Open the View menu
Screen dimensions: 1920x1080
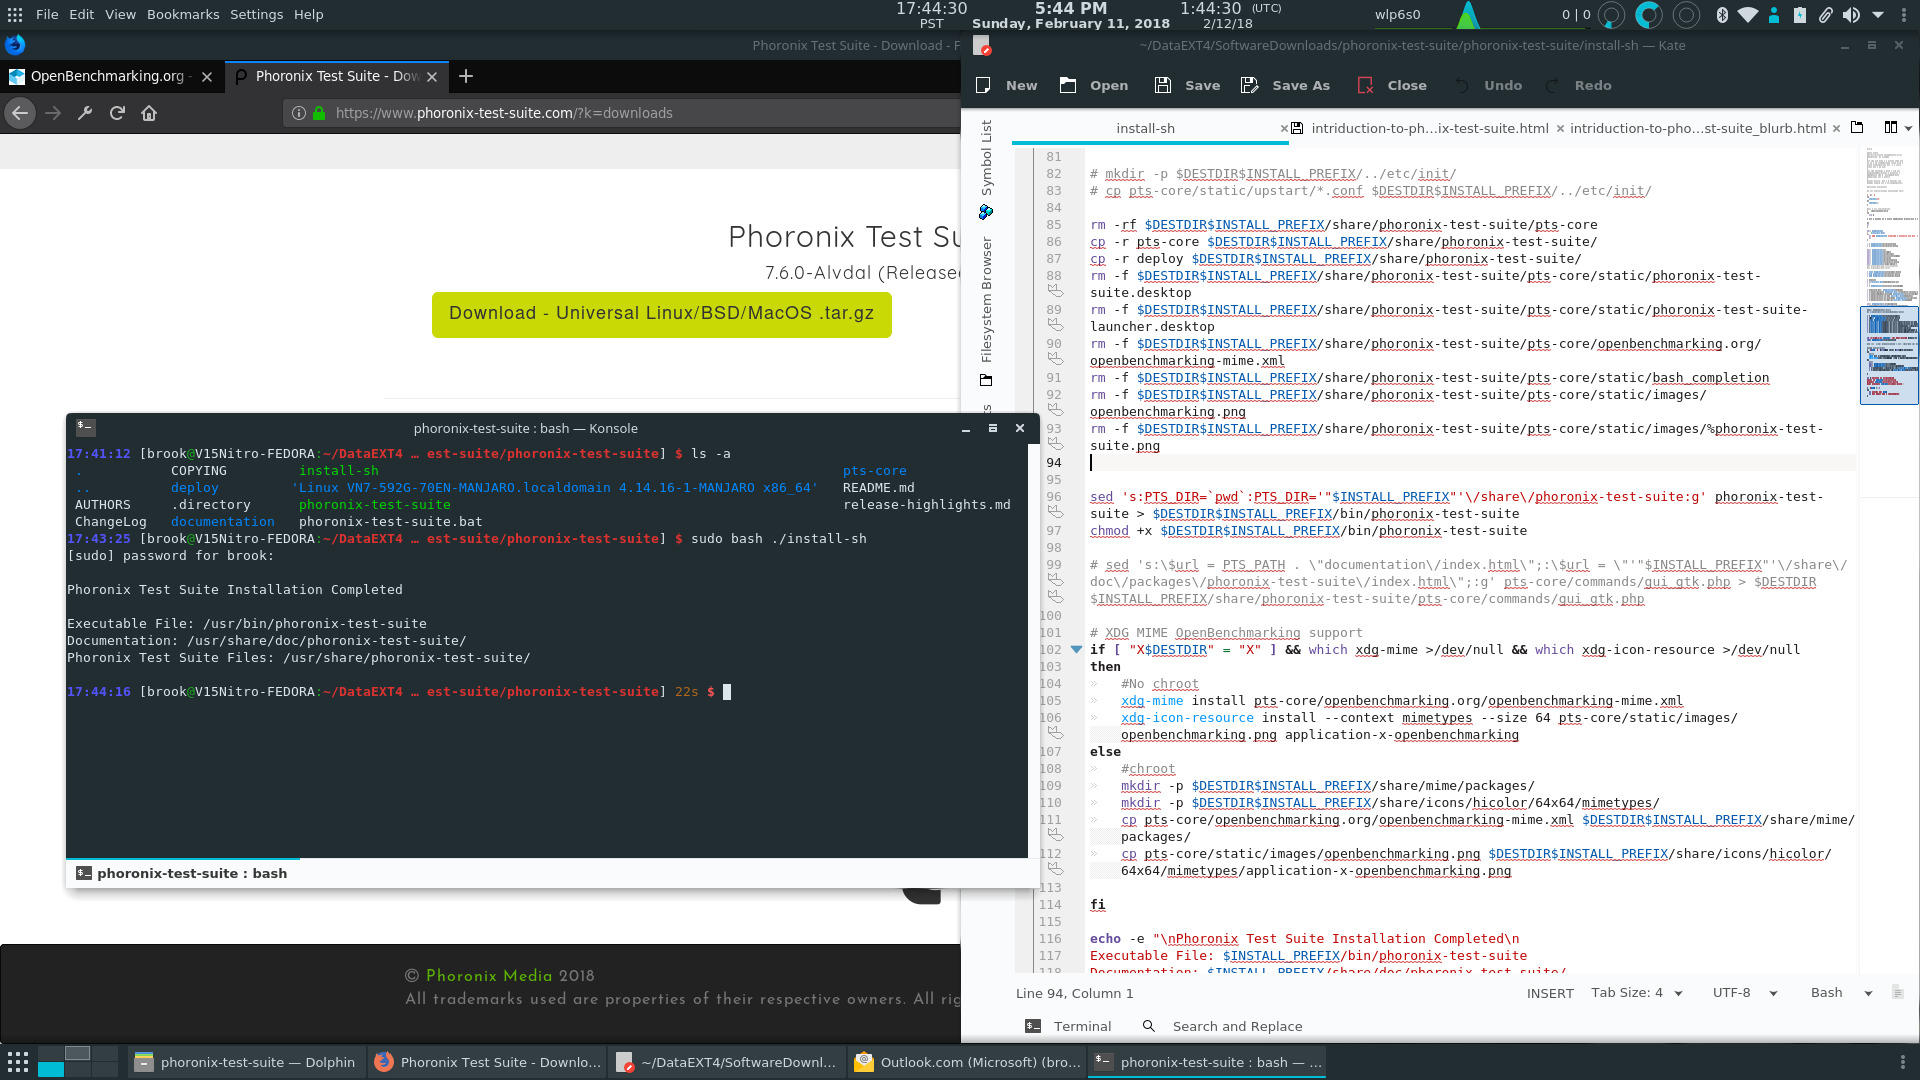tap(120, 14)
